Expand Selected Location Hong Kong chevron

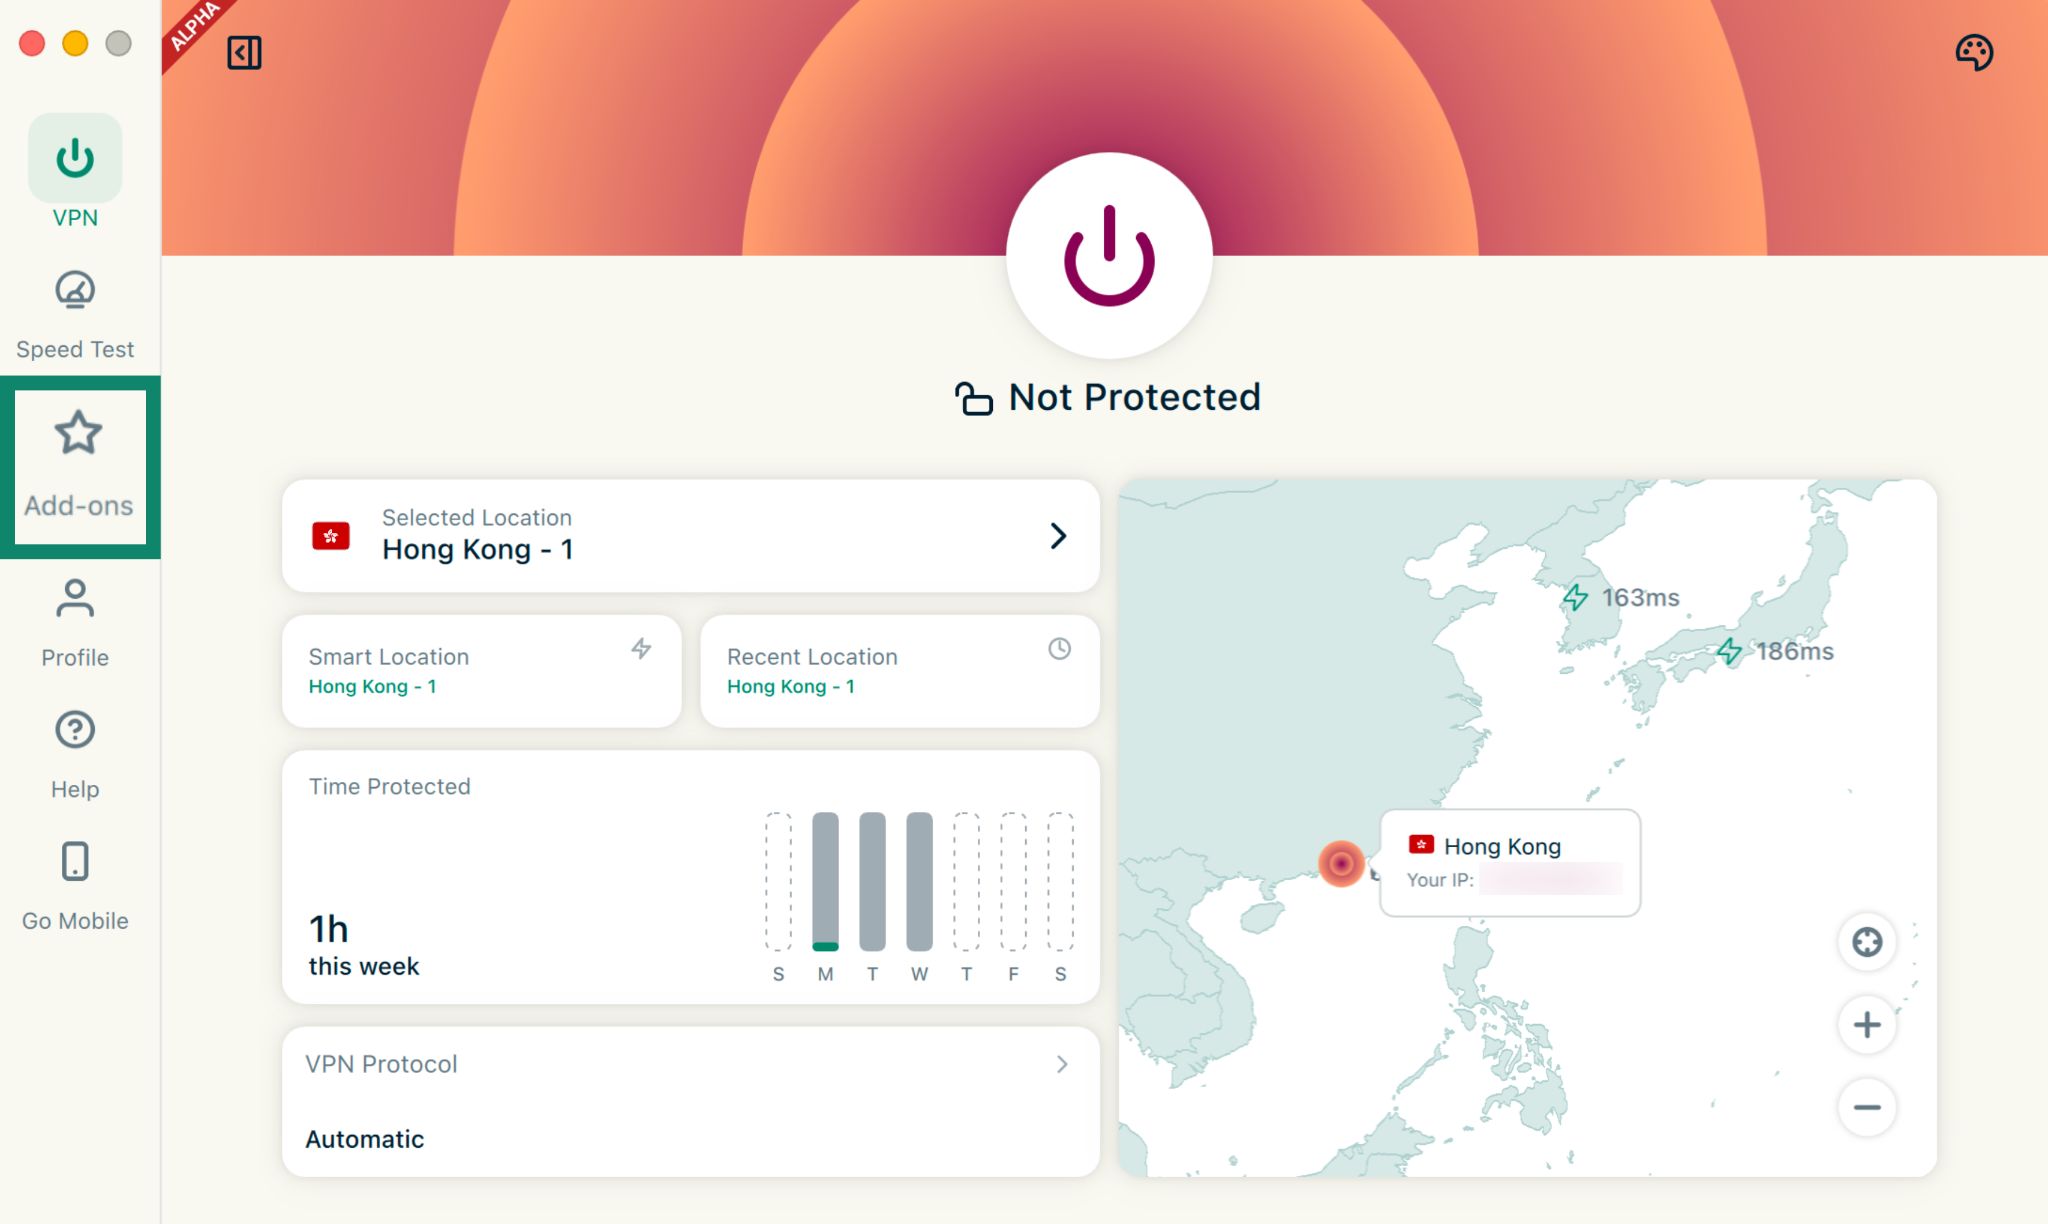(x=1058, y=536)
